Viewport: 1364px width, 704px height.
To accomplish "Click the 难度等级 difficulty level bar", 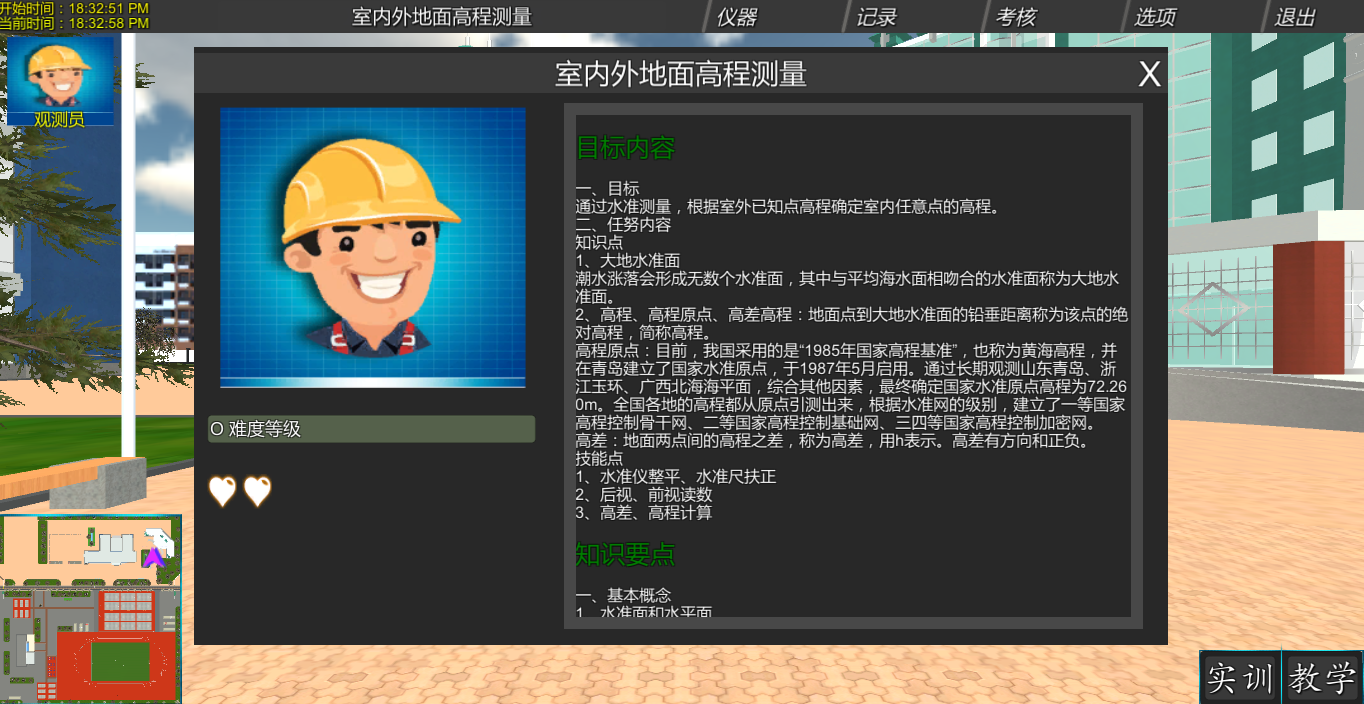I will point(370,428).
